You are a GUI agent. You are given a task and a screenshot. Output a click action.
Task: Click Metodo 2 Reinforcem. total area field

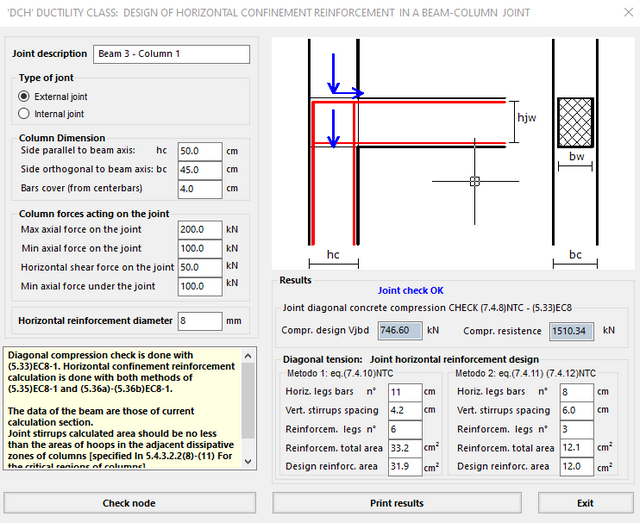577,448
